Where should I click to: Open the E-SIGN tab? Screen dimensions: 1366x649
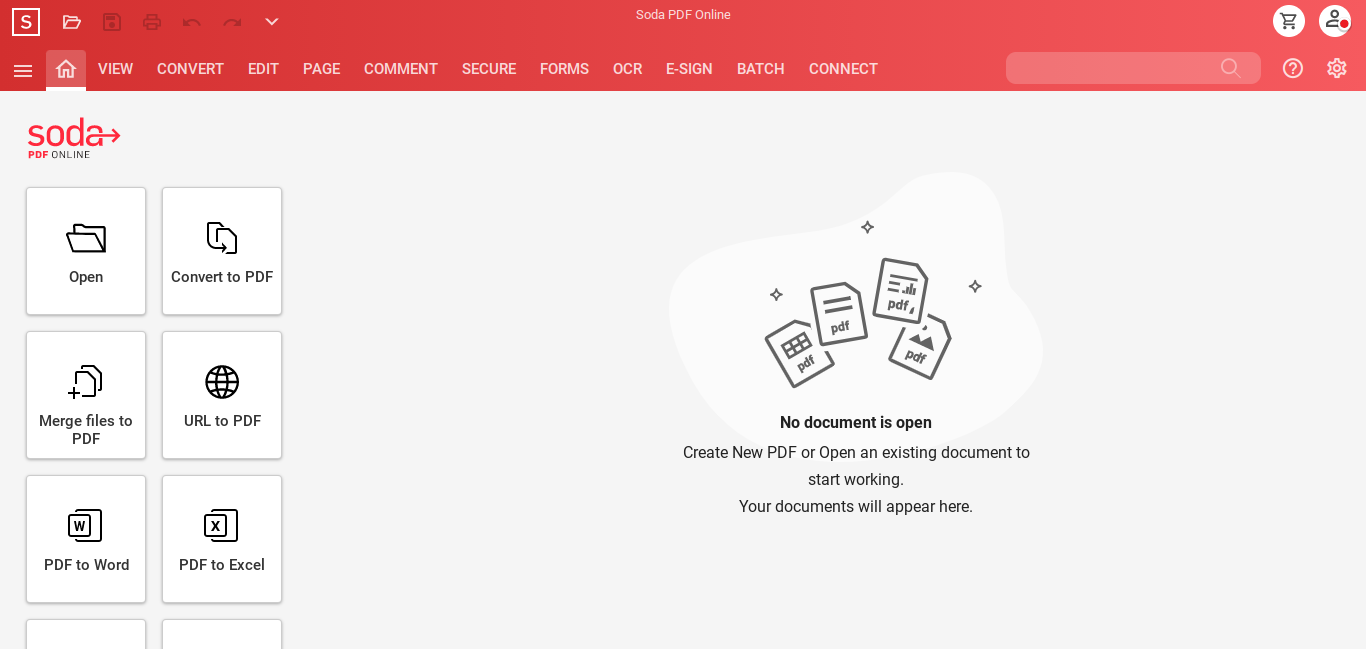pyautogui.click(x=689, y=69)
